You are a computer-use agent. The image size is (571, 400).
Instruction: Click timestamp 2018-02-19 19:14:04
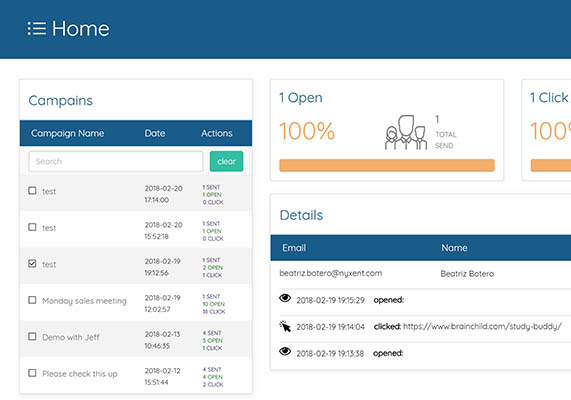(x=330, y=327)
